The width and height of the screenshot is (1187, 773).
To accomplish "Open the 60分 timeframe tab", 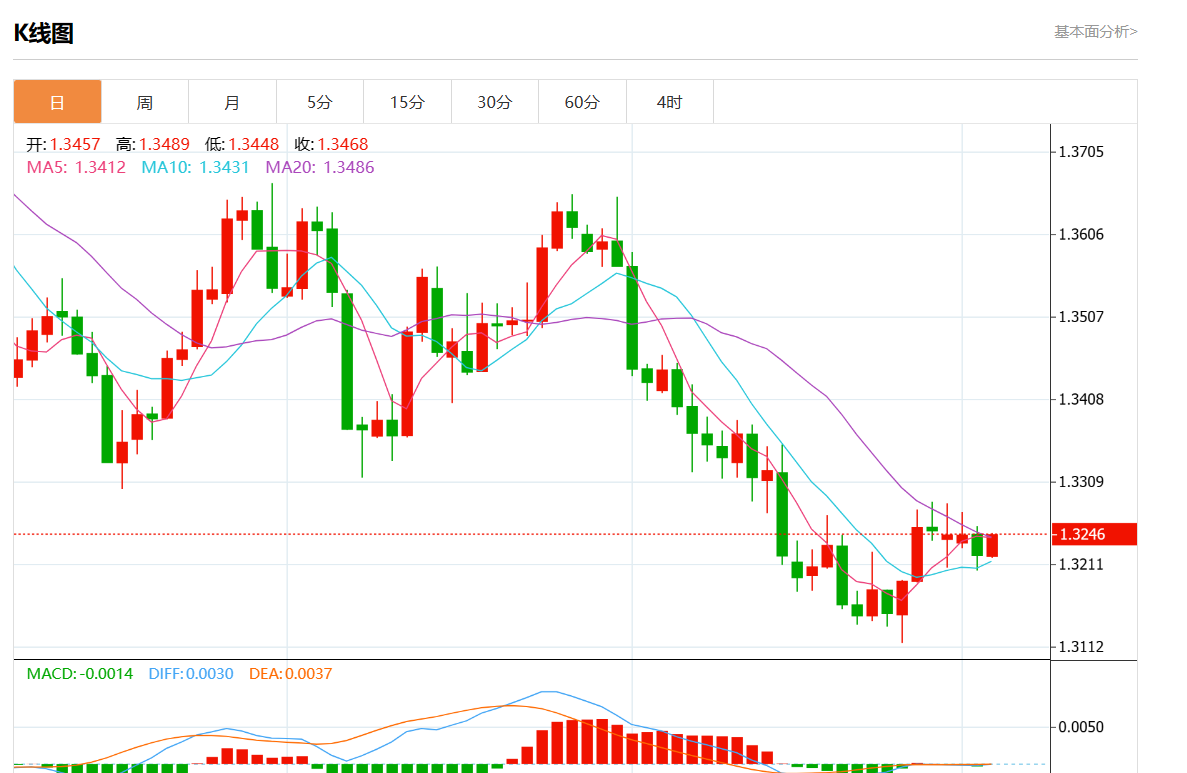I will click(582, 101).
